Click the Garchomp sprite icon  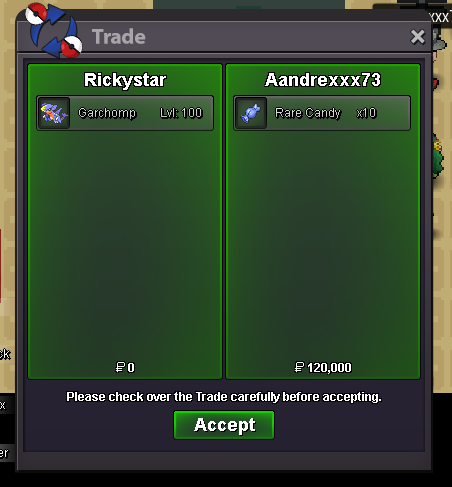click(x=54, y=113)
